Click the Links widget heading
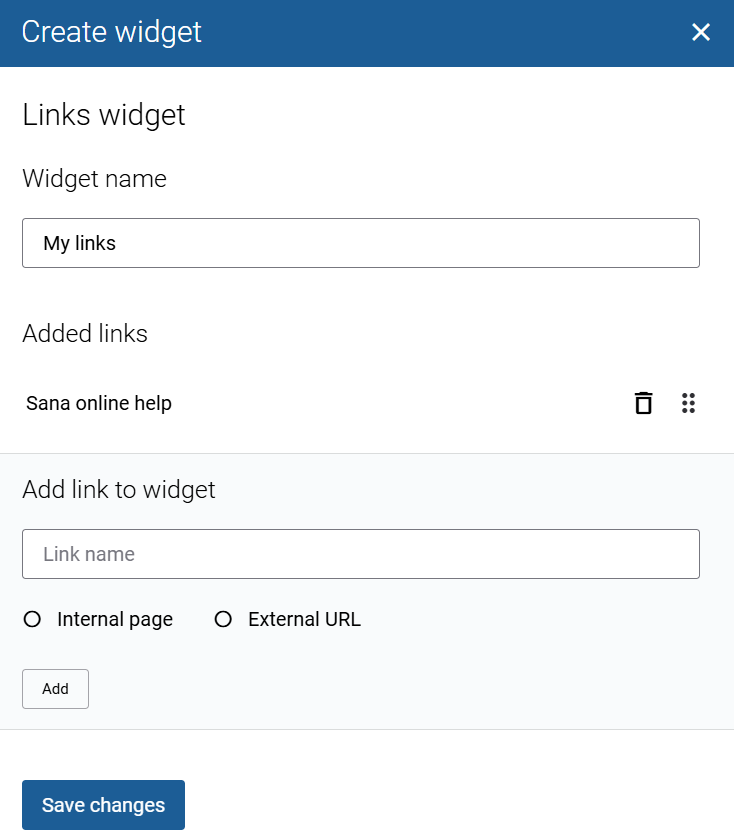 tap(104, 115)
